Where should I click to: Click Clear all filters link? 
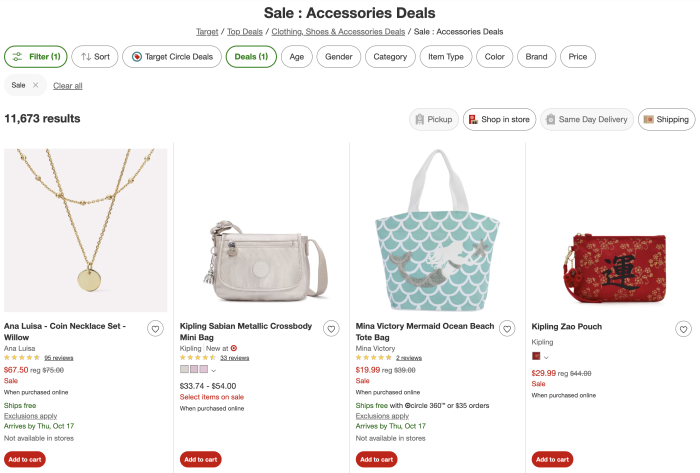coord(68,86)
